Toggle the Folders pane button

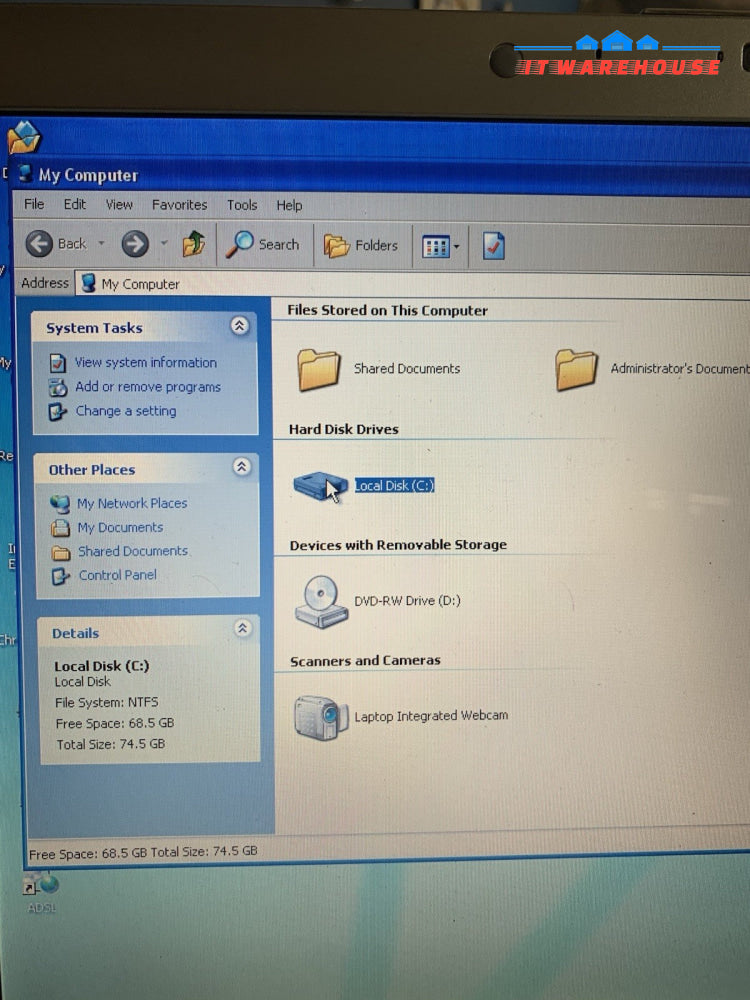[361, 246]
